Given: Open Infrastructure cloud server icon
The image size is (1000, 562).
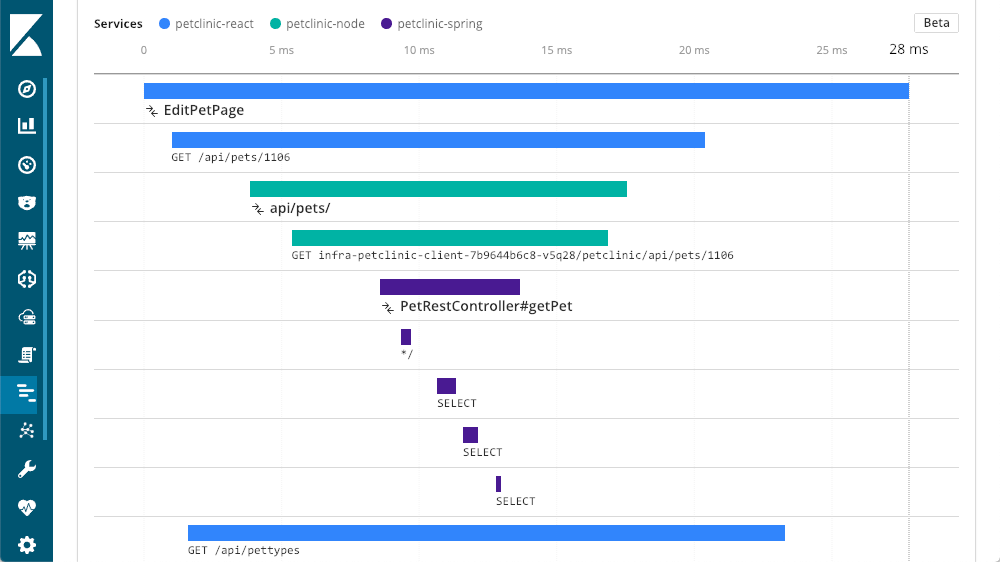Looking at the screenshot, I should tap(26, 317).
